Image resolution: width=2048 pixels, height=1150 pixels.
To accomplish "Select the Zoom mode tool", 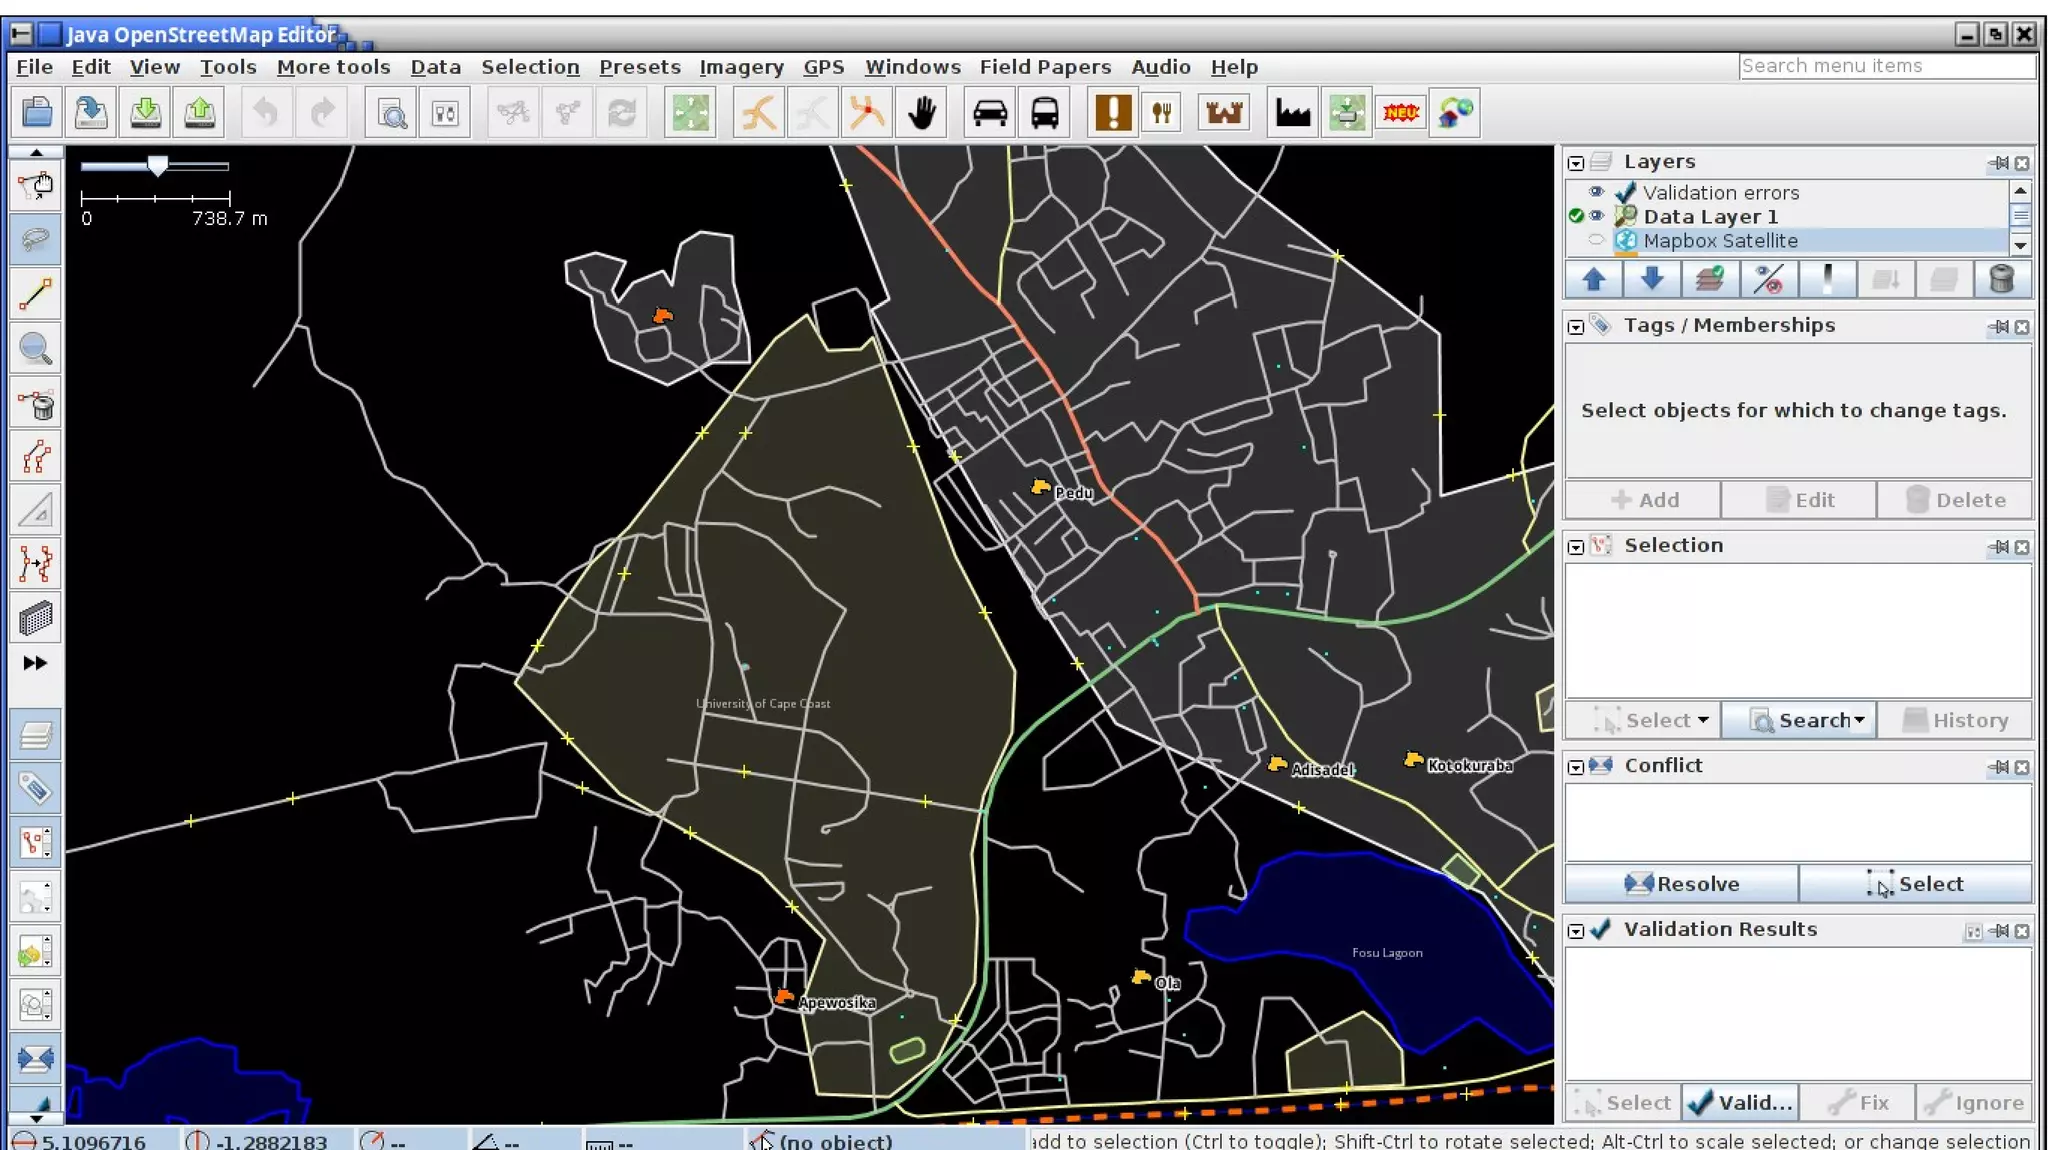I will (35, 349).
